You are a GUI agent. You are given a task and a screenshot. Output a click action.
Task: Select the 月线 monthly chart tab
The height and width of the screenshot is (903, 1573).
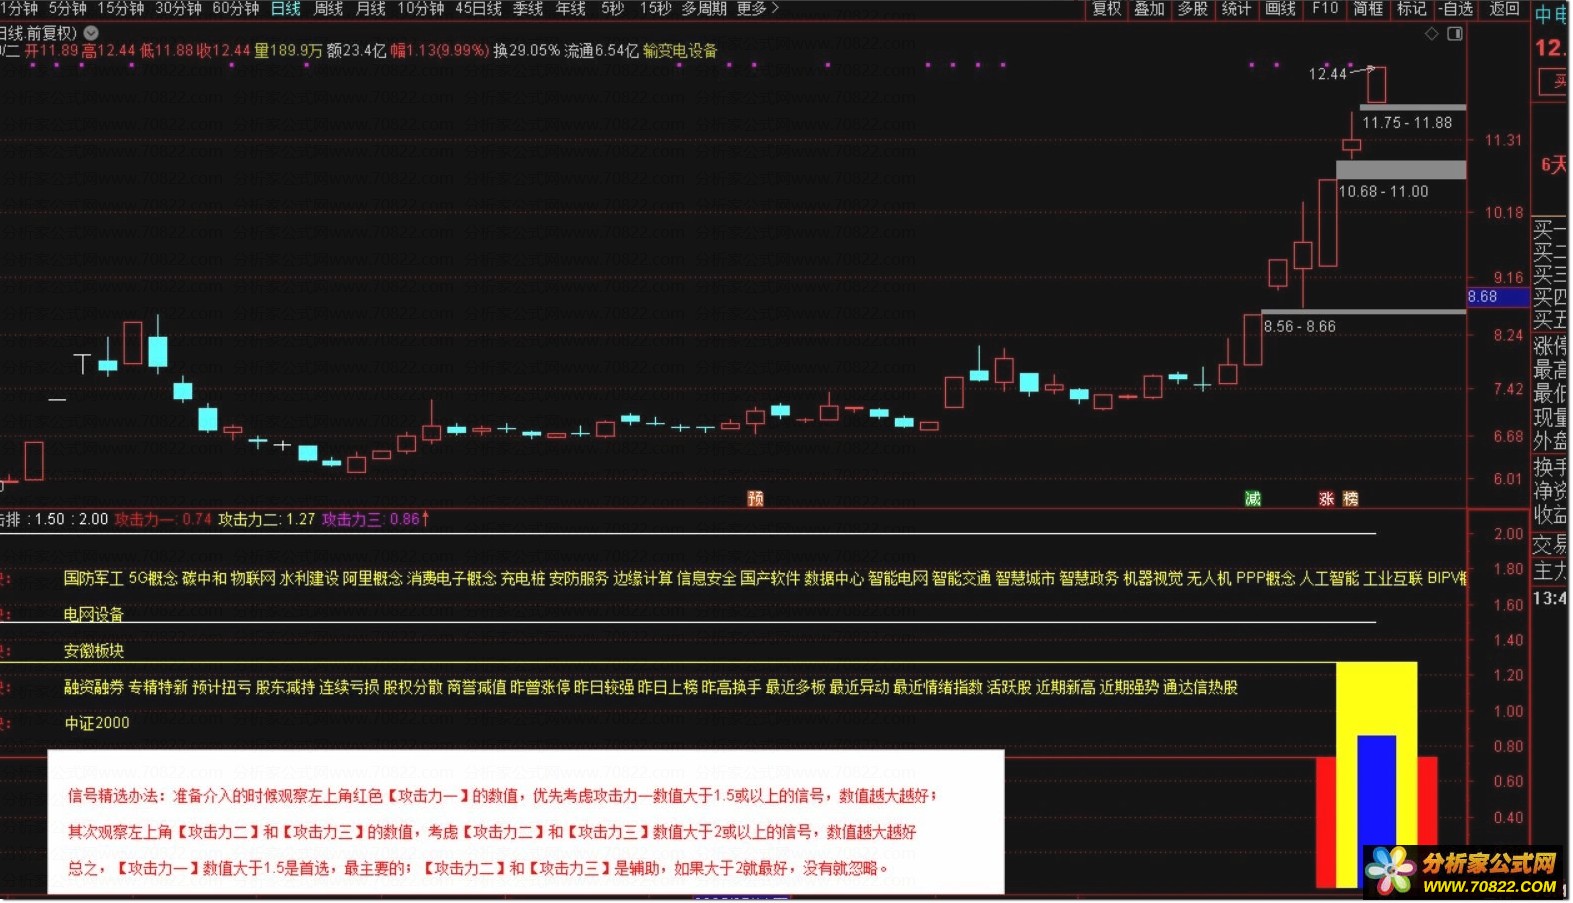371,8
